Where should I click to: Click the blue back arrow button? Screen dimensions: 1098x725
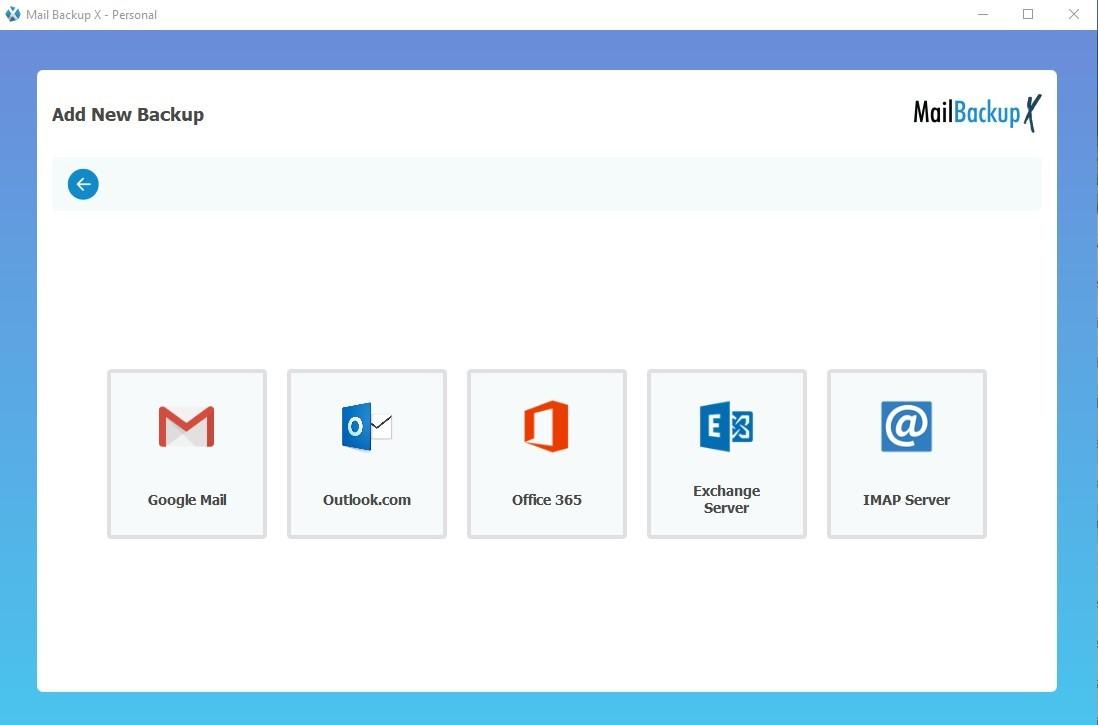[83, 184]
